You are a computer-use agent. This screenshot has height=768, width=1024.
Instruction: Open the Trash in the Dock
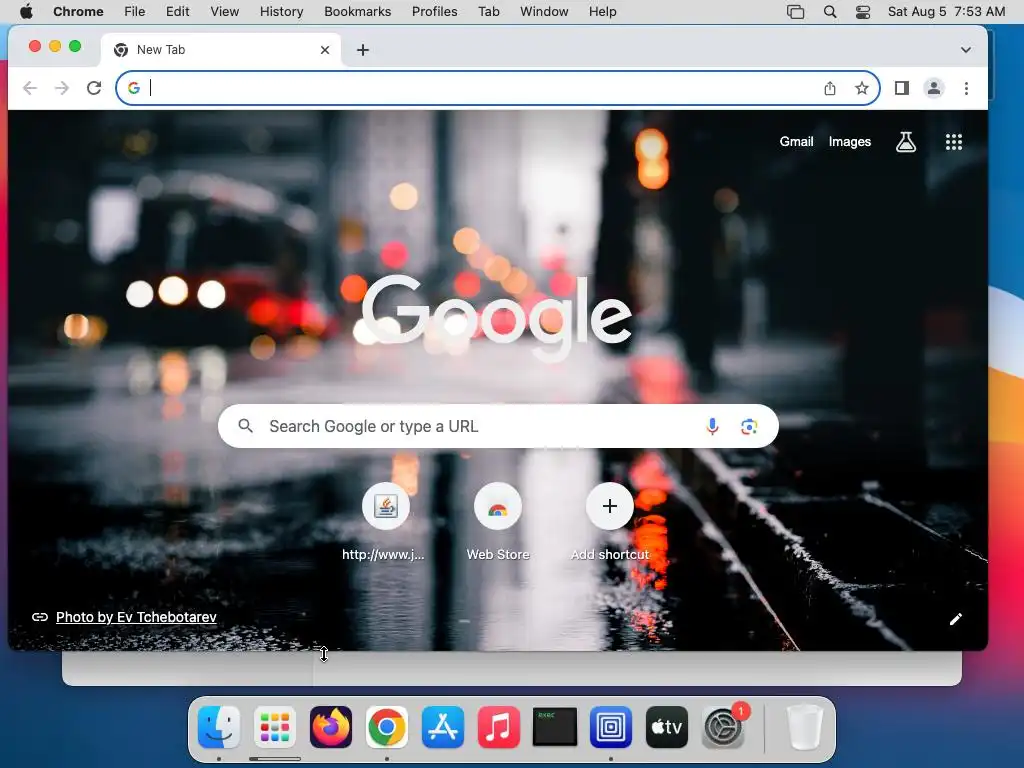tap(805, 727)
